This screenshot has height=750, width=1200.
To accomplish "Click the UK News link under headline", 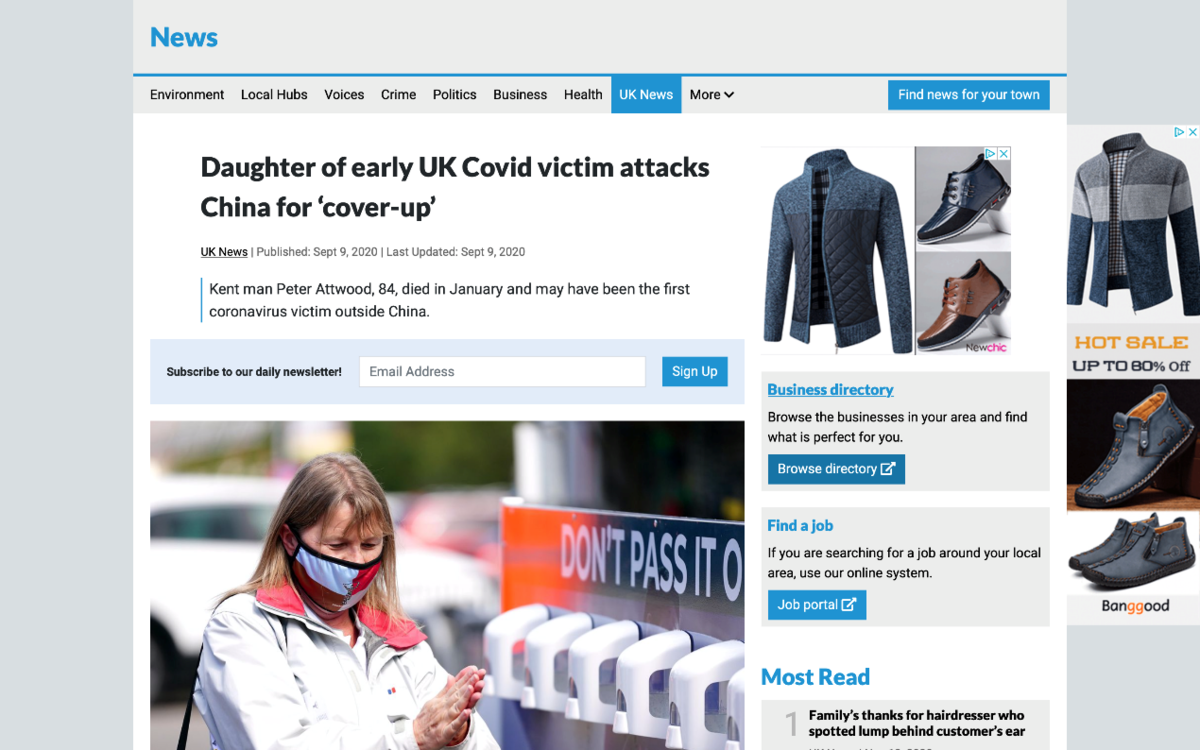I will (224, 252).
